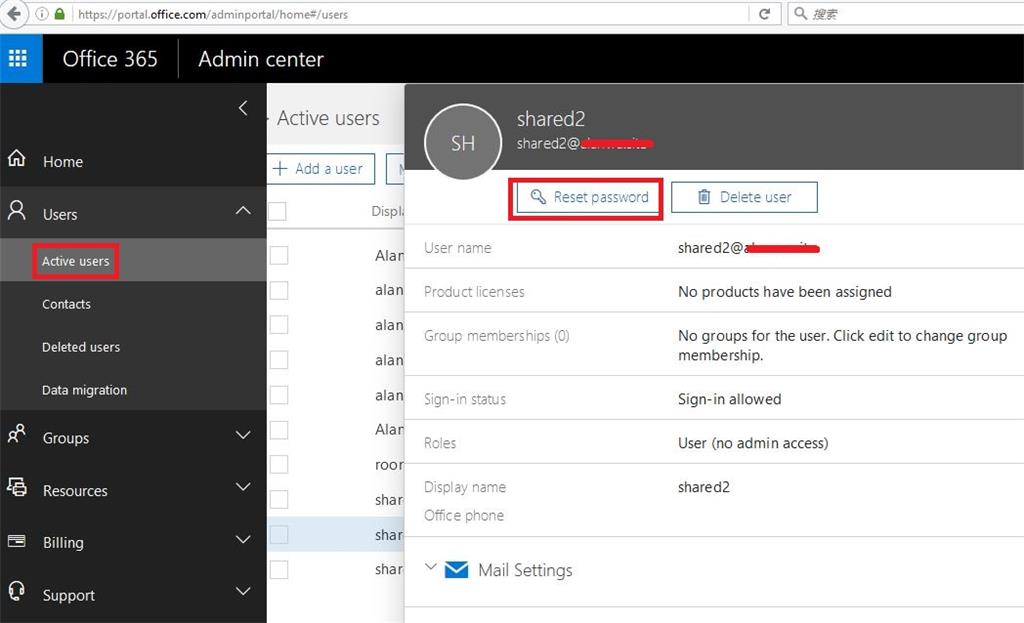Open Data migration under Users
Viewport: 1024px width, 623px height.
pyautogui.click(x=84, y=390)
